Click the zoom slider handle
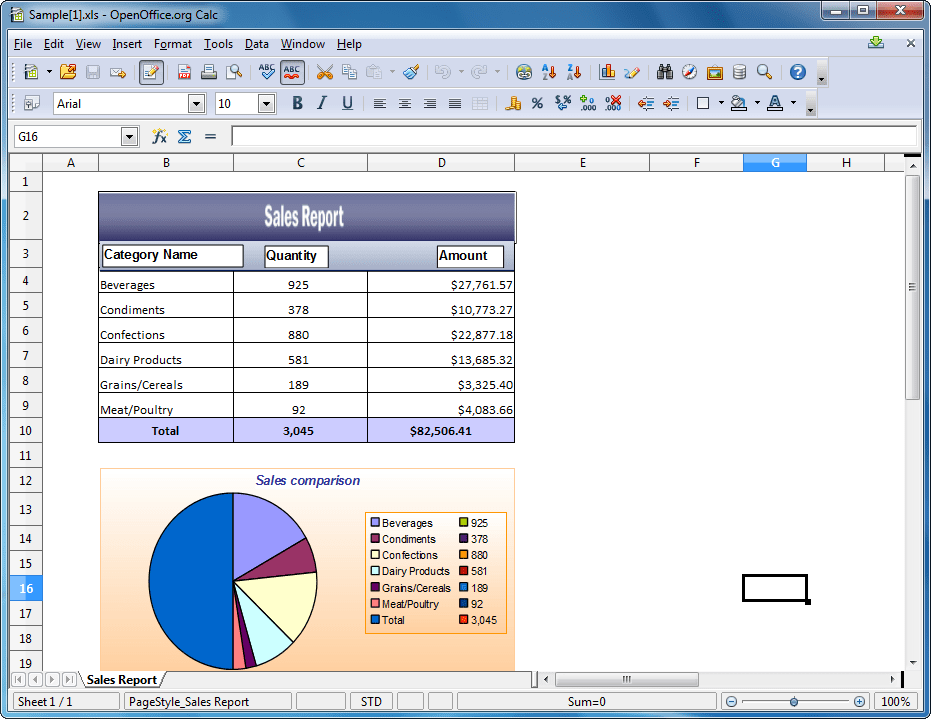 (x=794, y=702)
